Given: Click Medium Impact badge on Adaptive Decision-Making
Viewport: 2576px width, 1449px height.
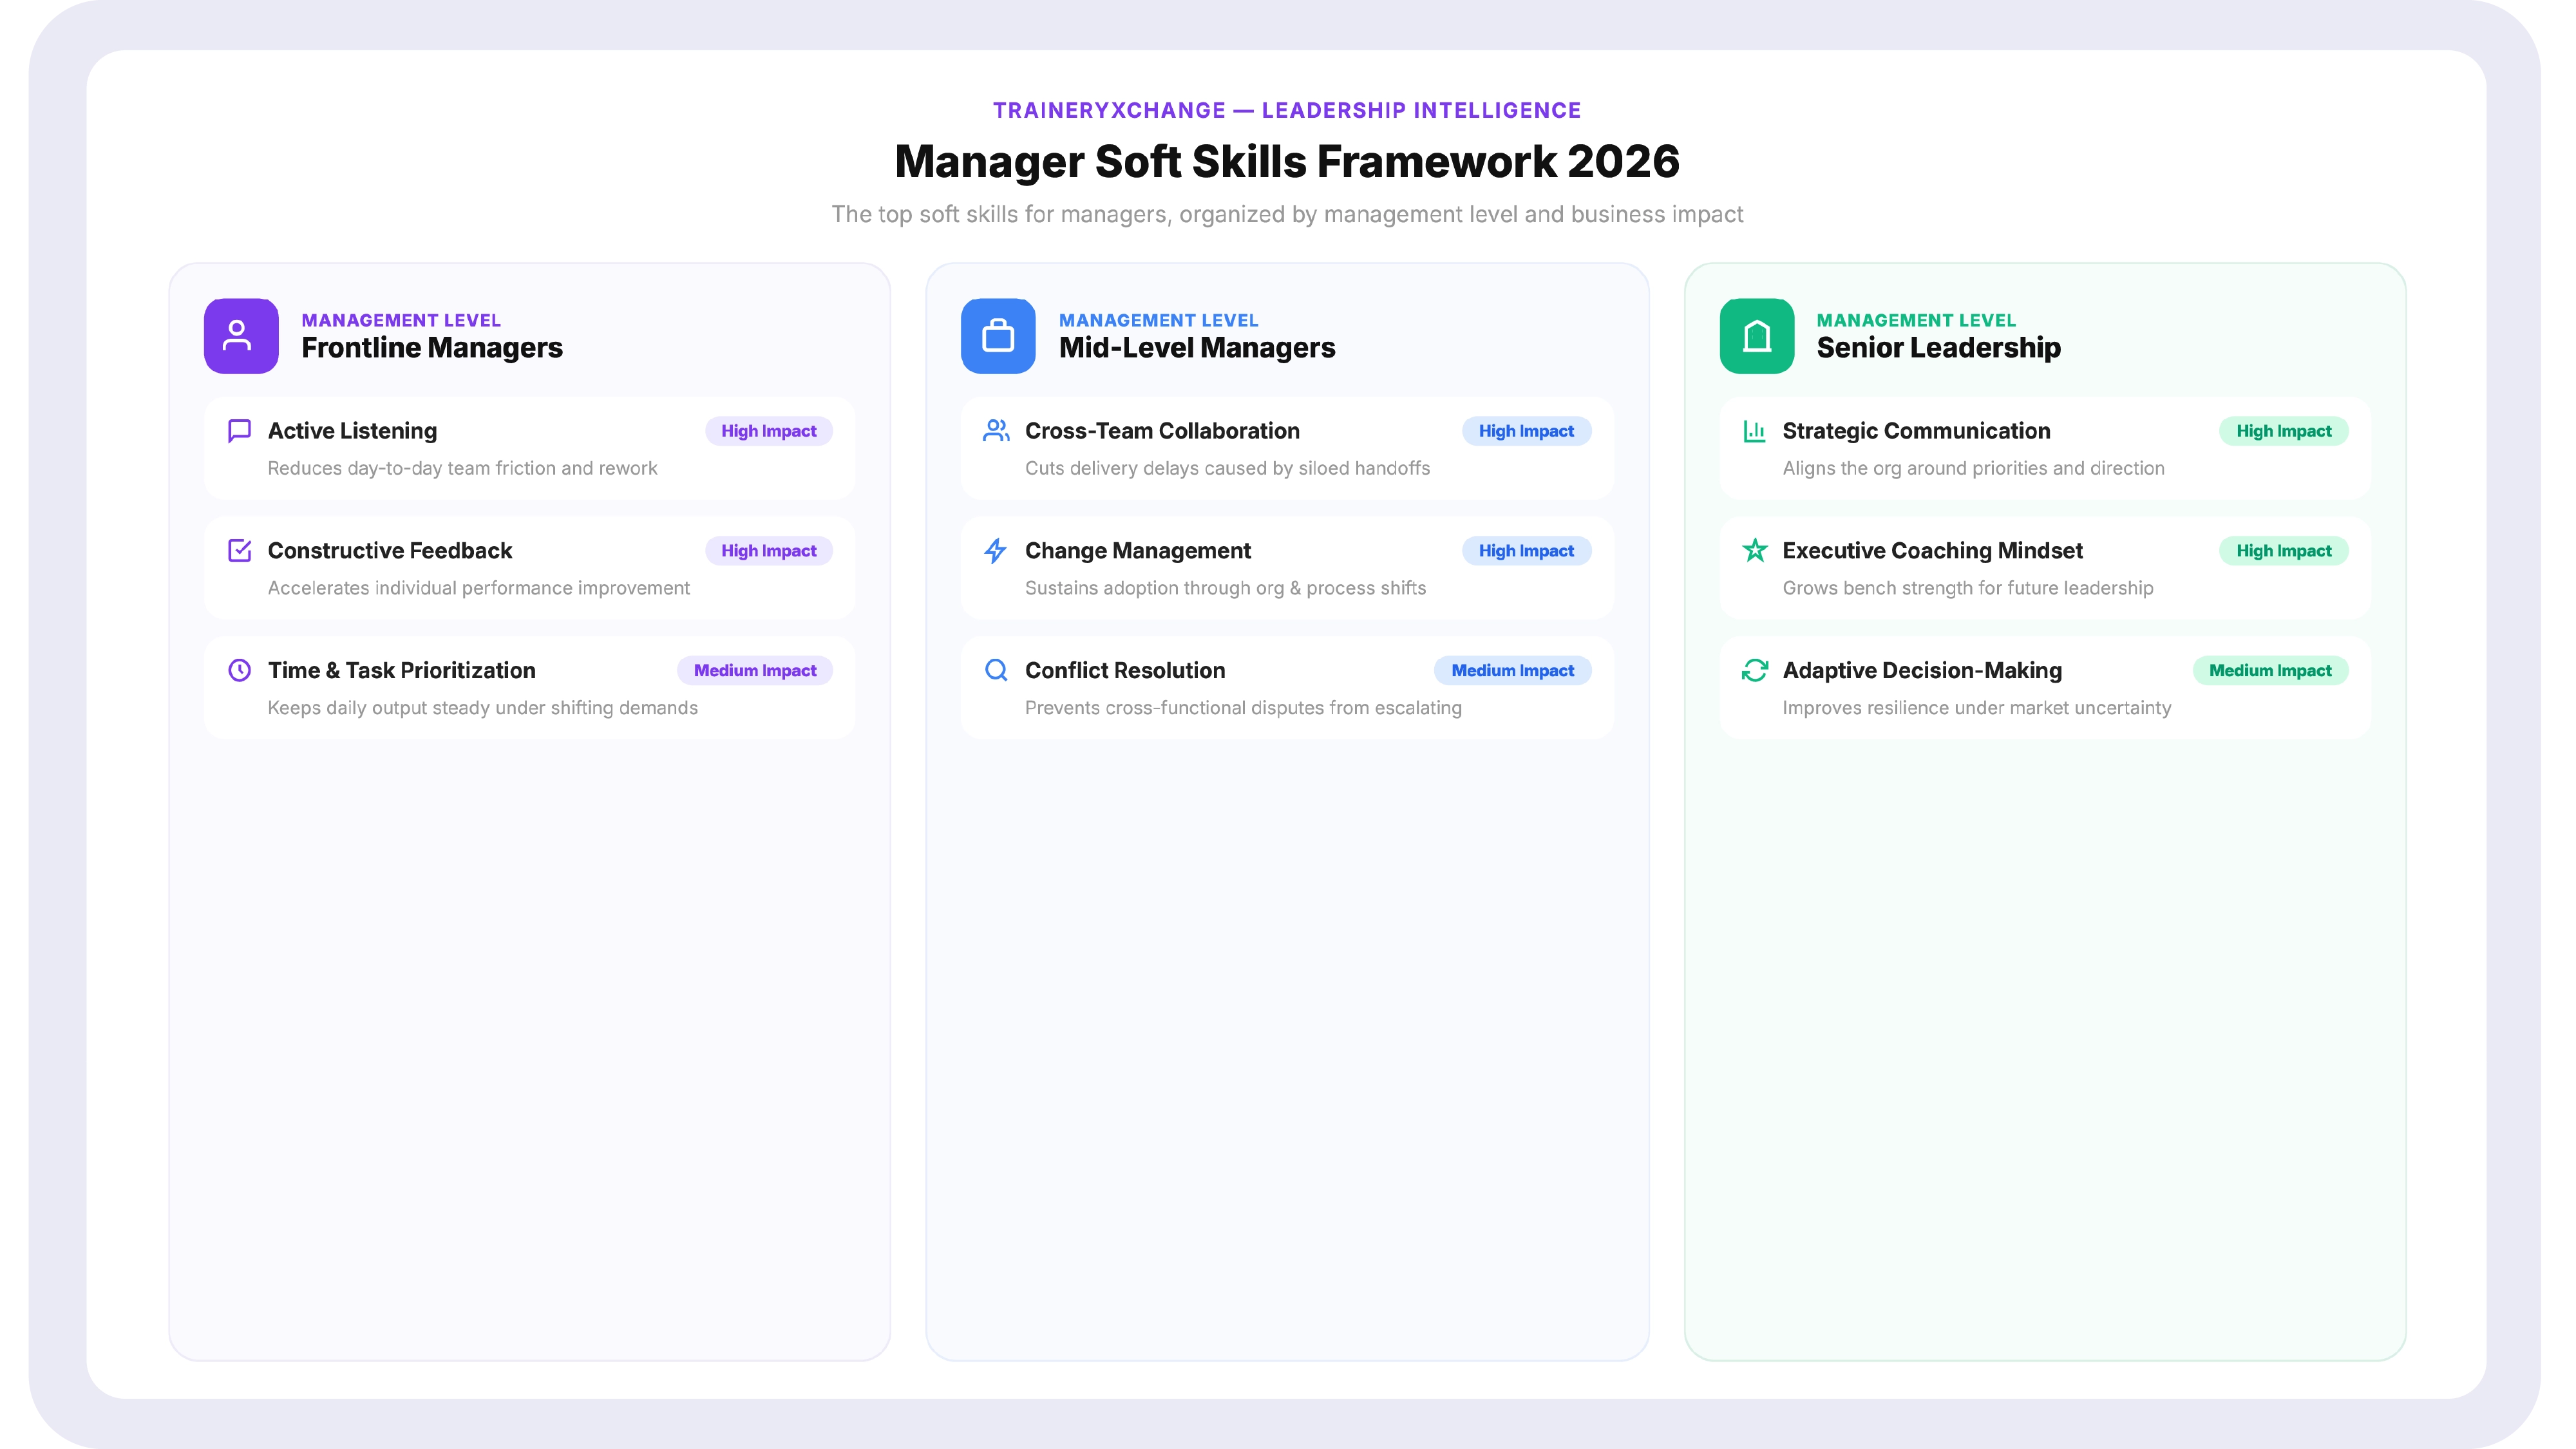Looking at the screenshot, I should [x=2270, y=670].
